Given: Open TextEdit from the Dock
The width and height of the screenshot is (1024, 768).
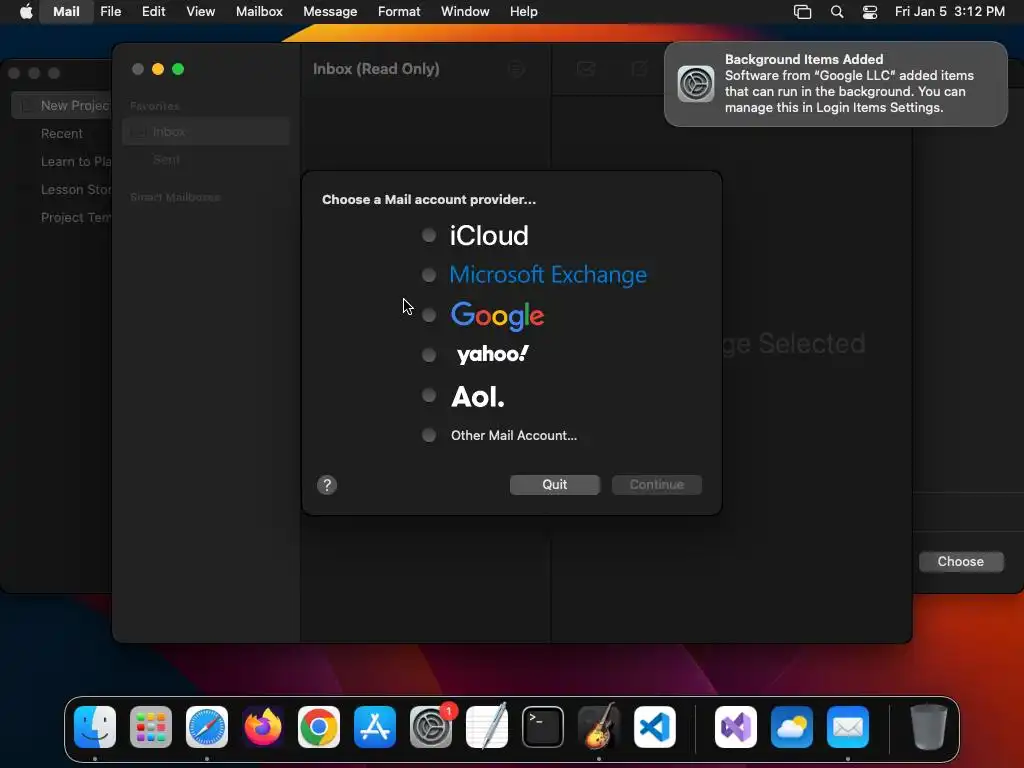Looking at the screenshot, I should [x=487, y=727].
